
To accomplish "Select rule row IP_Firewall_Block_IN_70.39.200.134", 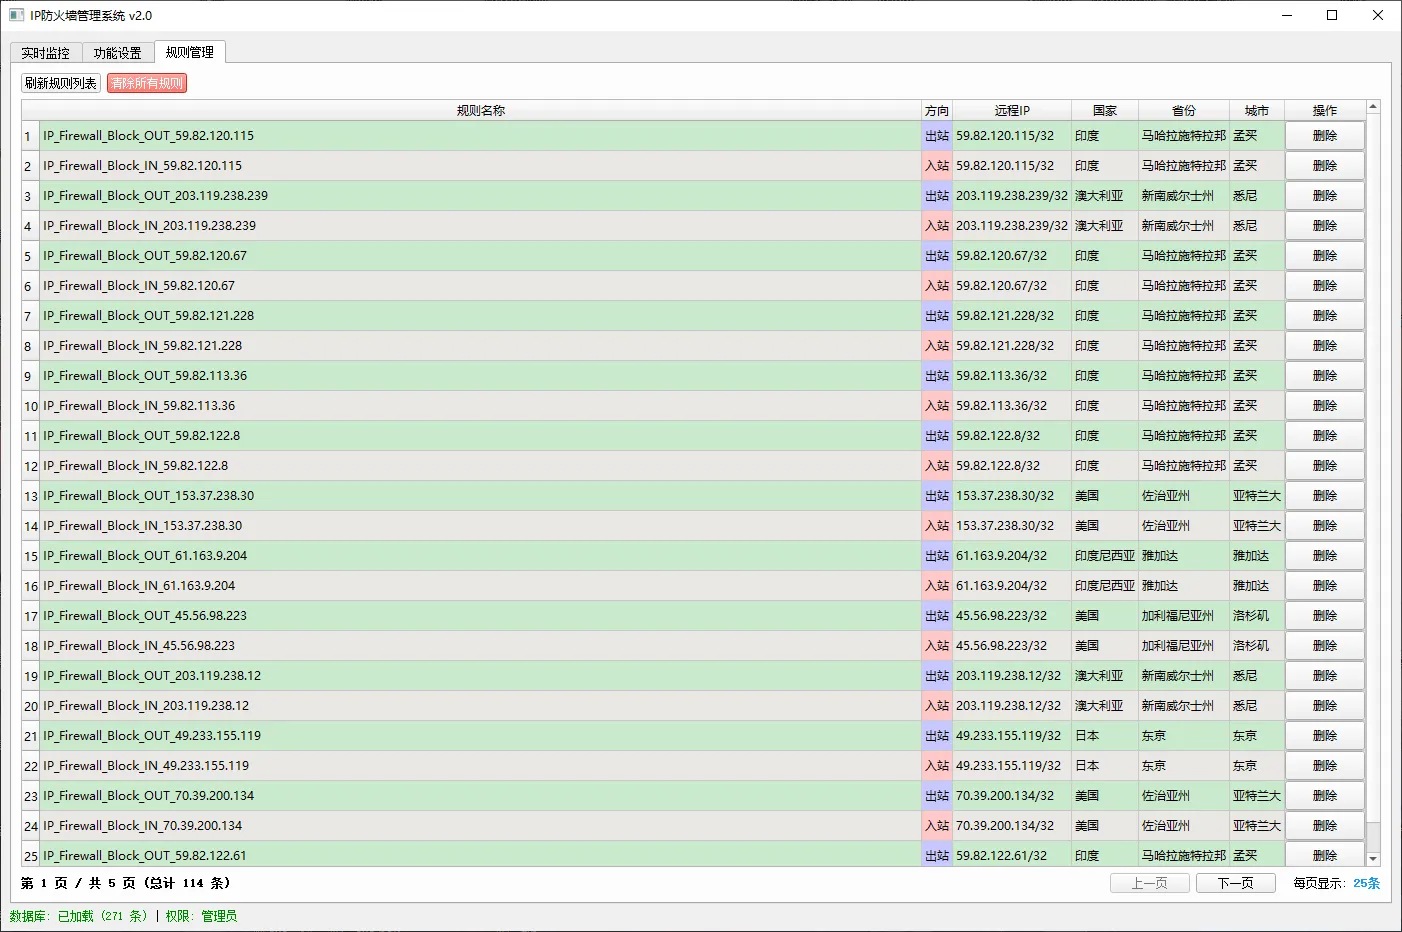I will point(400,825).
